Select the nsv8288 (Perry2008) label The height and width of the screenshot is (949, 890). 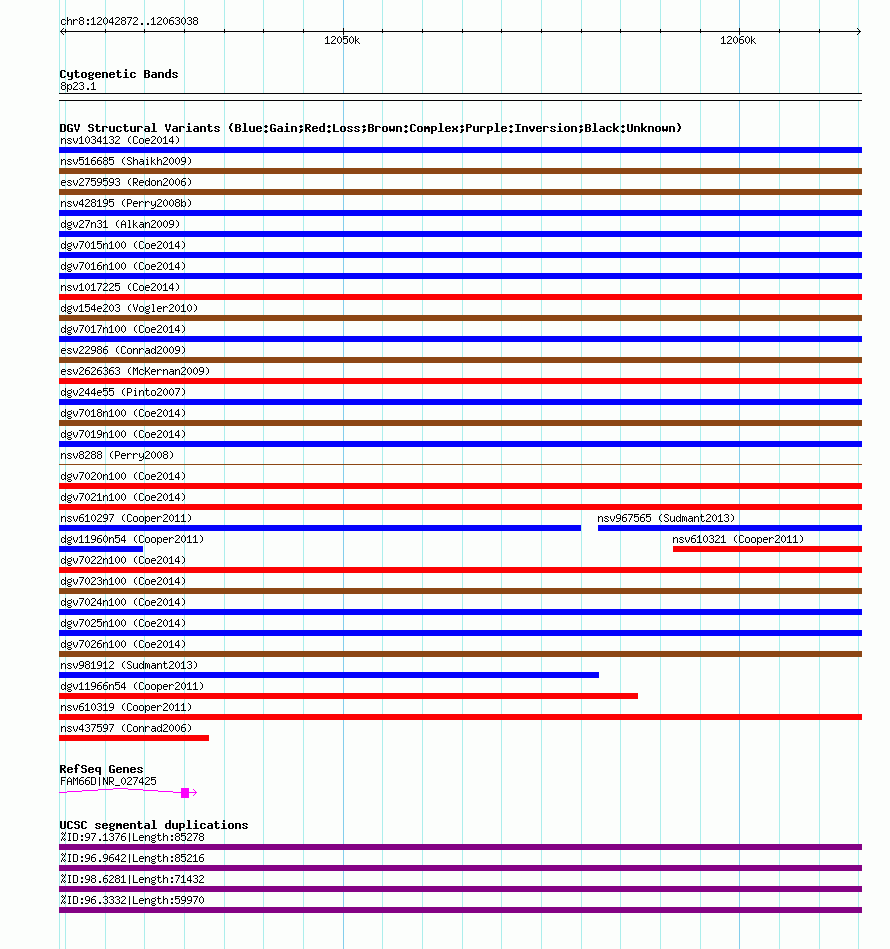117,455
